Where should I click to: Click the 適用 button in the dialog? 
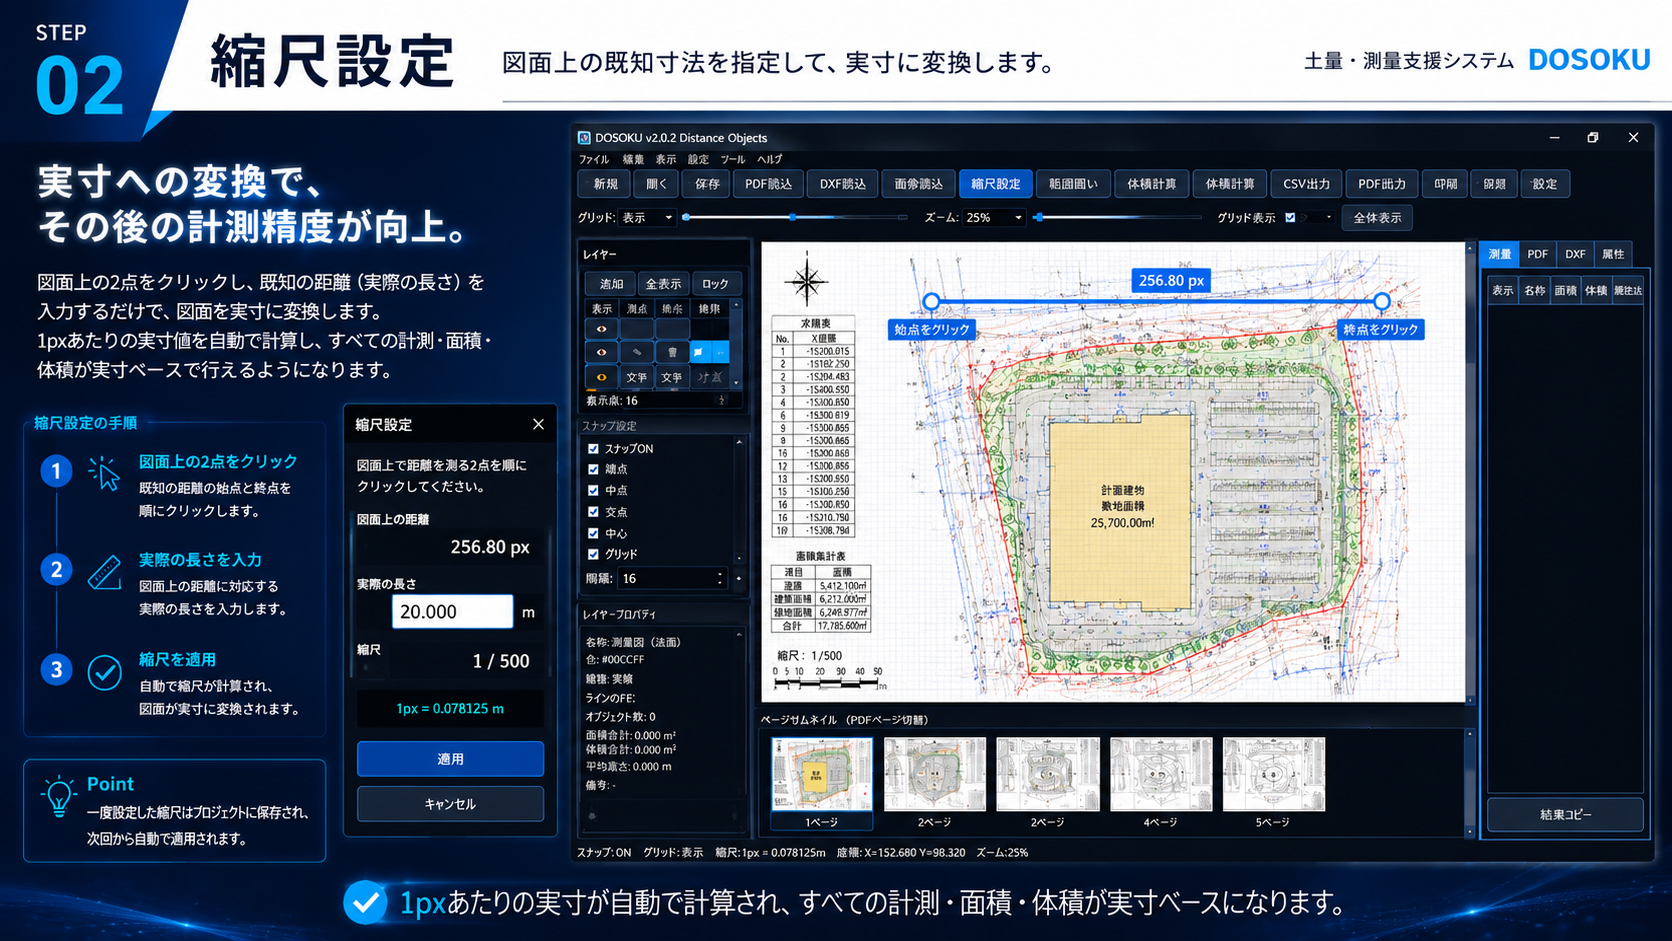click(x=450, y=759)
